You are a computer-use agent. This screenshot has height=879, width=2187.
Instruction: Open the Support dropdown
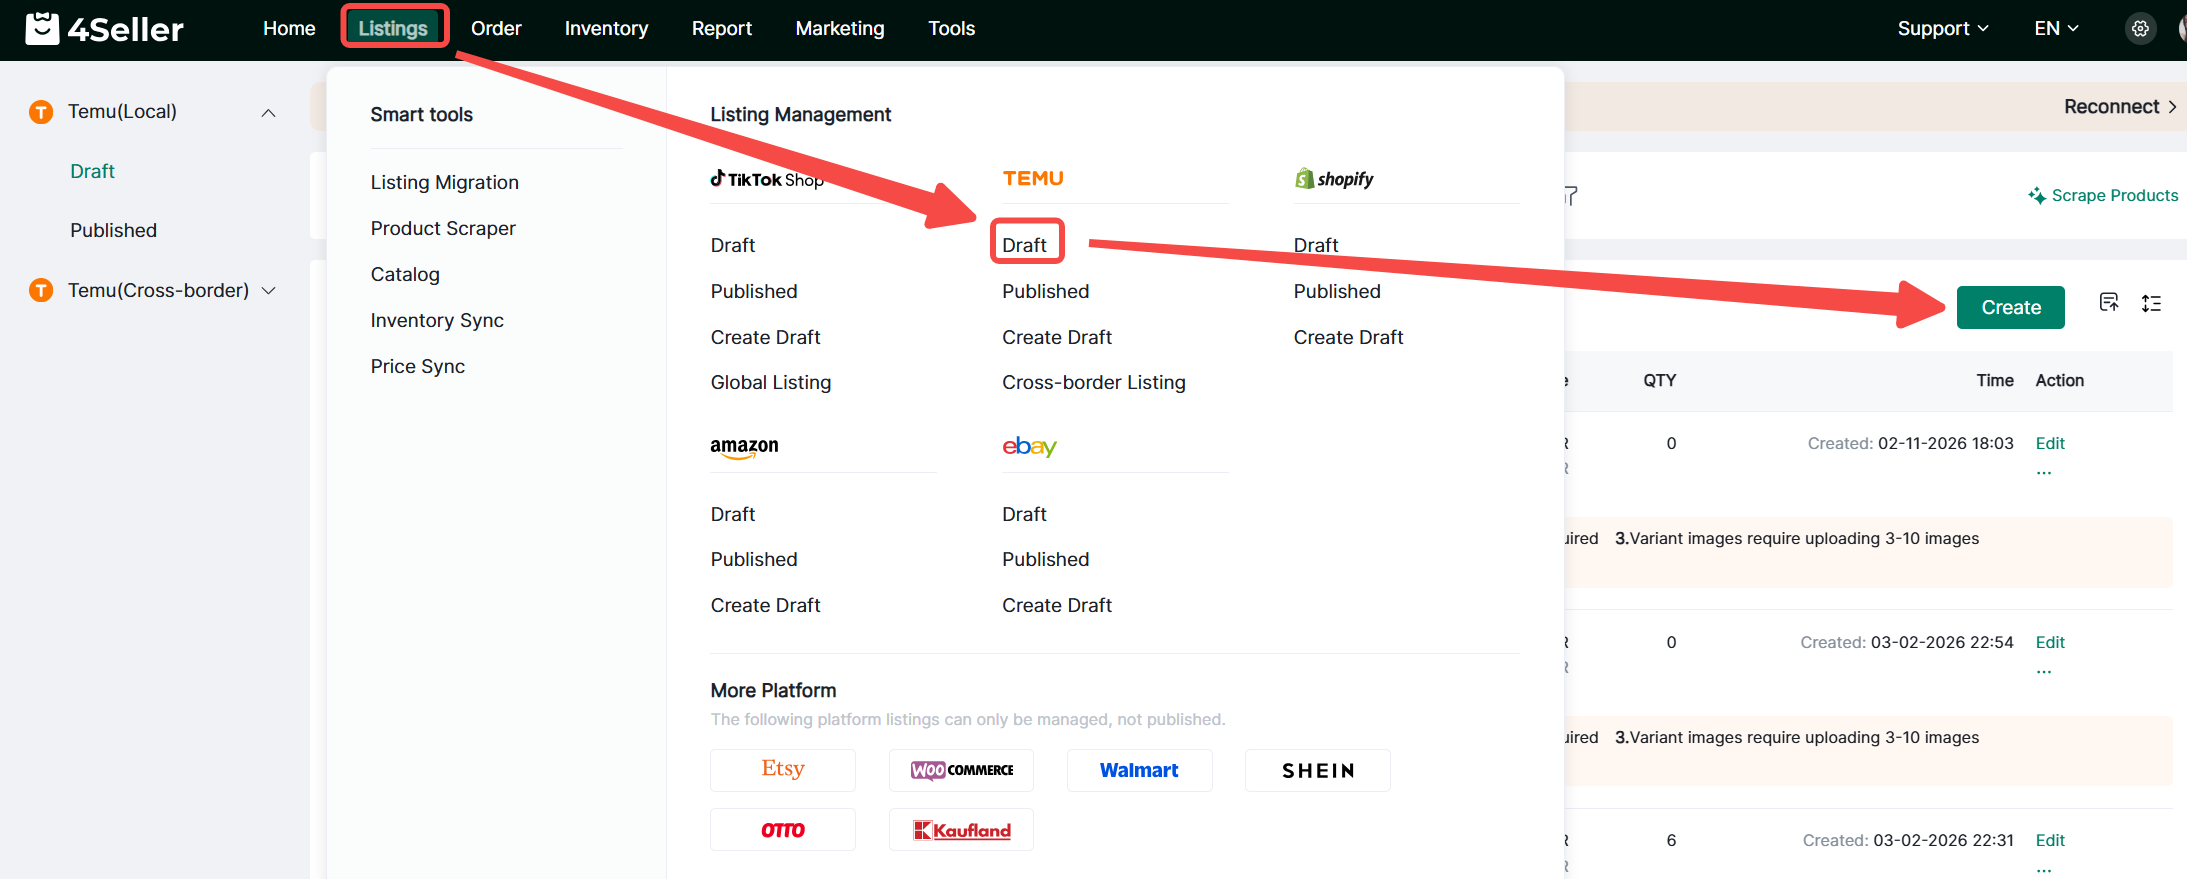coord(1942,29)
